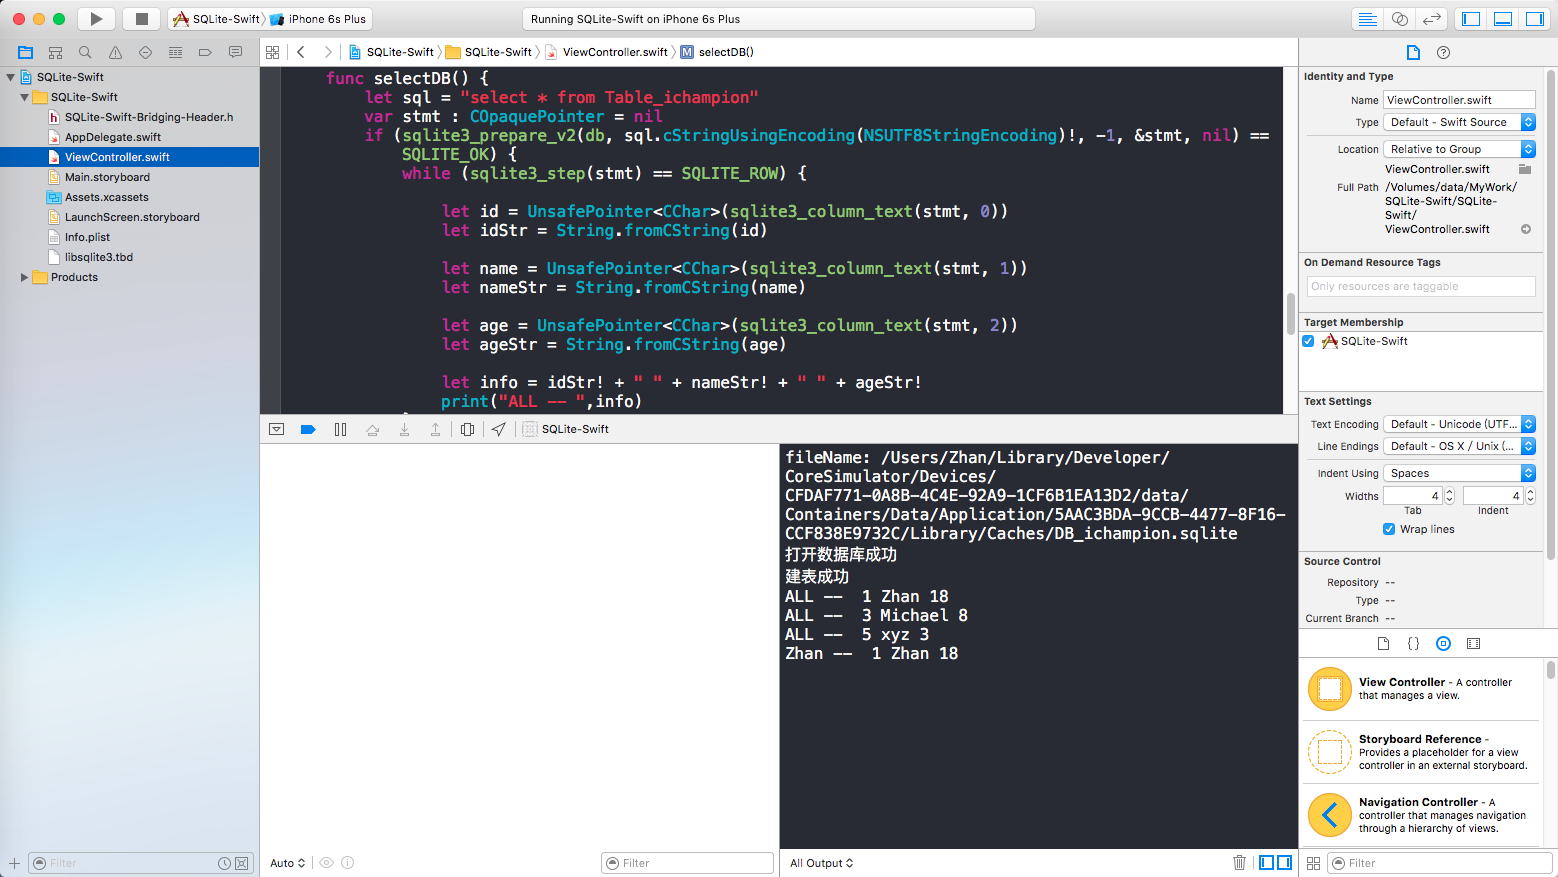The image size is (1558, 877).
Task: Open the Find navigator magnifier
Action: point(85,52)
